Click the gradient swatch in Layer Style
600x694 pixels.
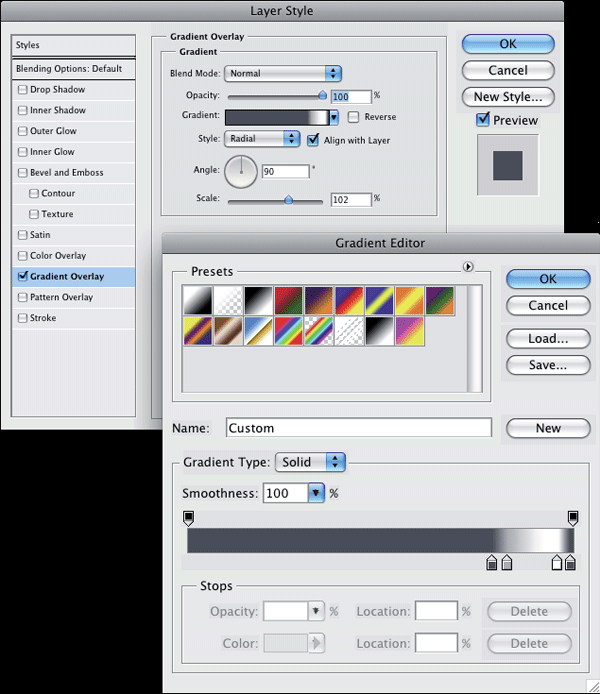pos(277,118)
